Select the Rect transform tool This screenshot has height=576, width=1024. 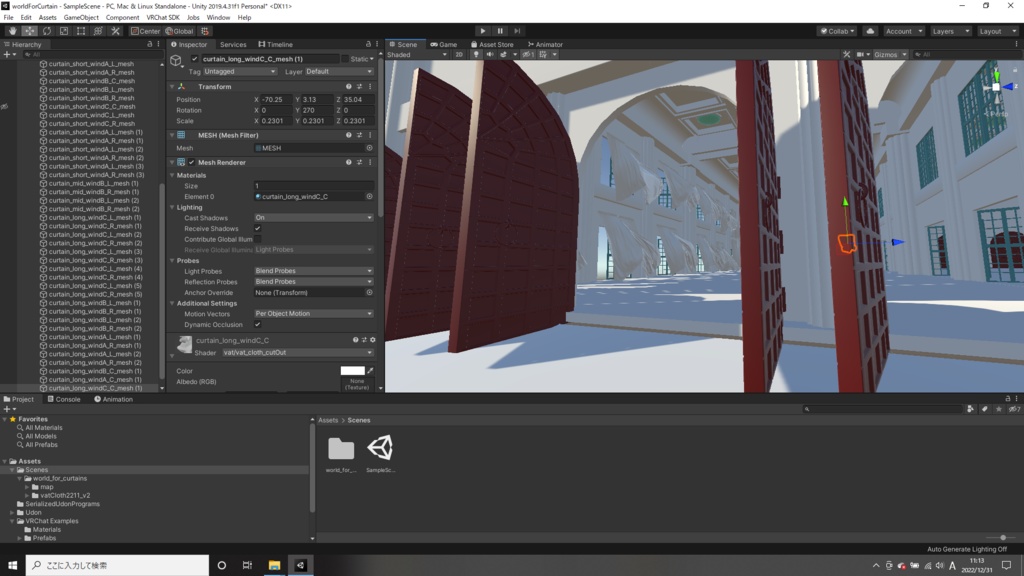click(81, 31)
